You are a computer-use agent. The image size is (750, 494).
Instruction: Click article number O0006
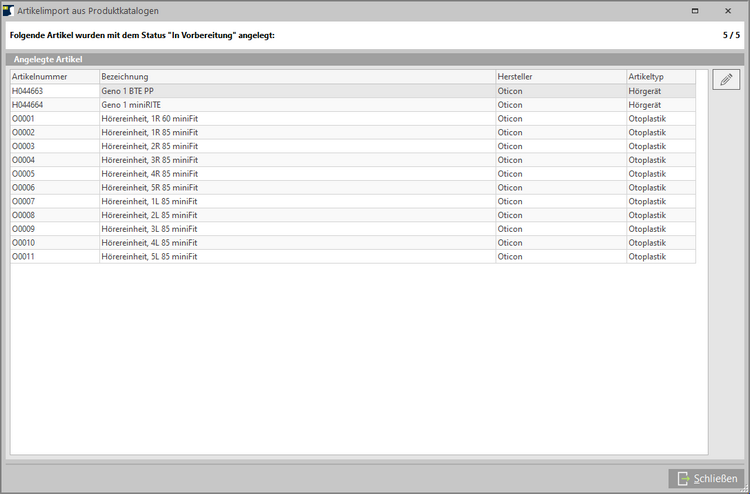[23, 188]
